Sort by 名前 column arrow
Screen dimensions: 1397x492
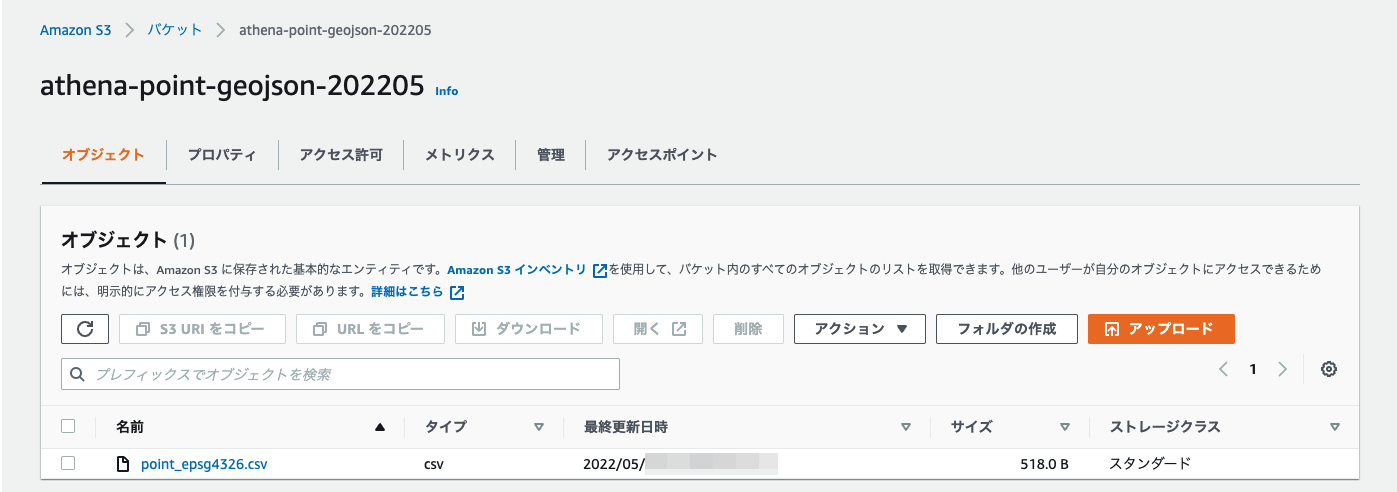pyautogui.click(x=379, y=427)
